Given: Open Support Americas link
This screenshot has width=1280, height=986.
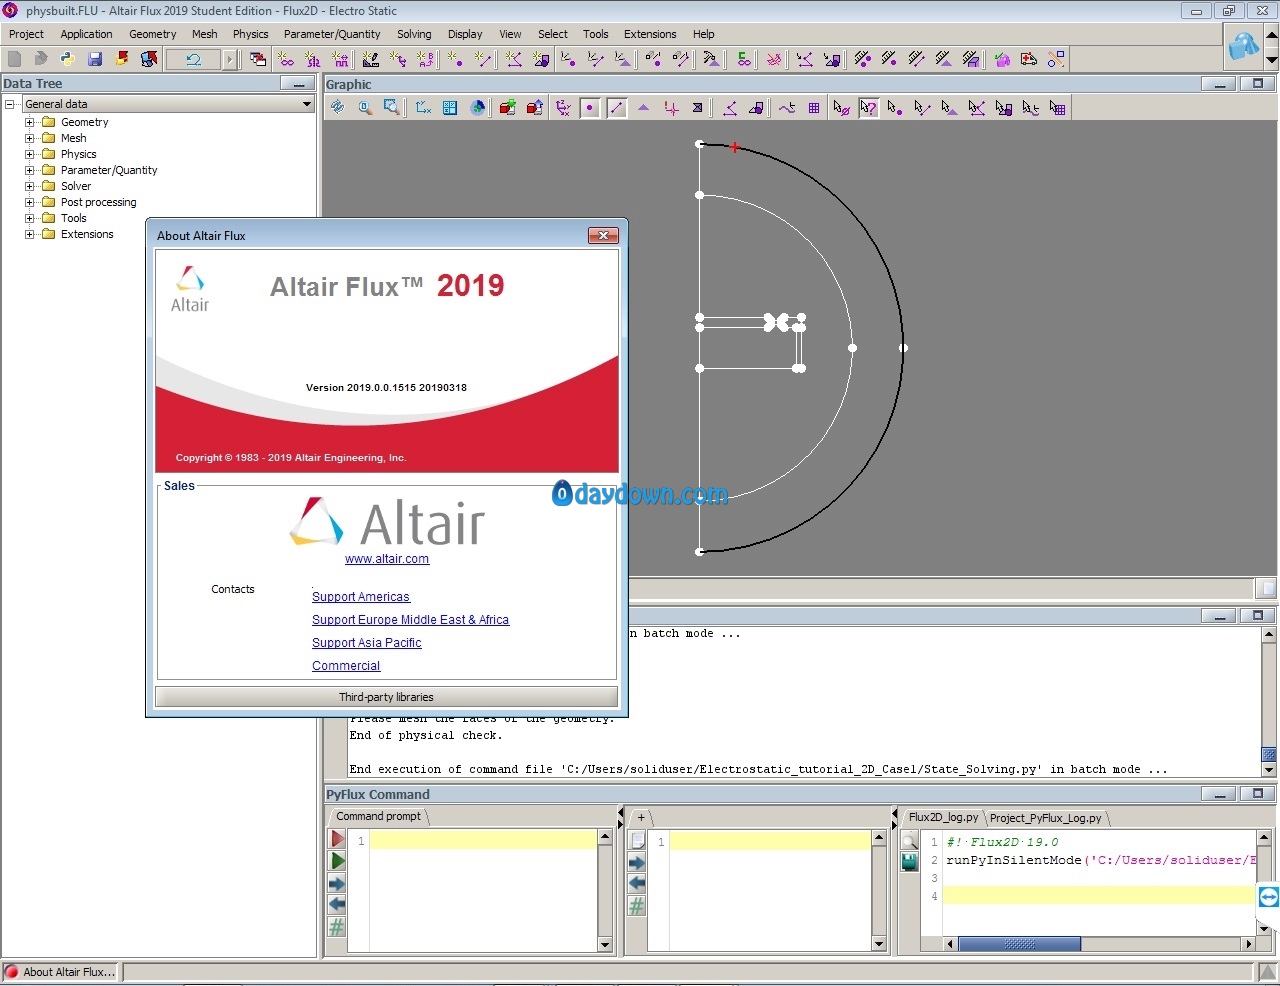Looking at the screenshot, I should (x=361, y=597).
